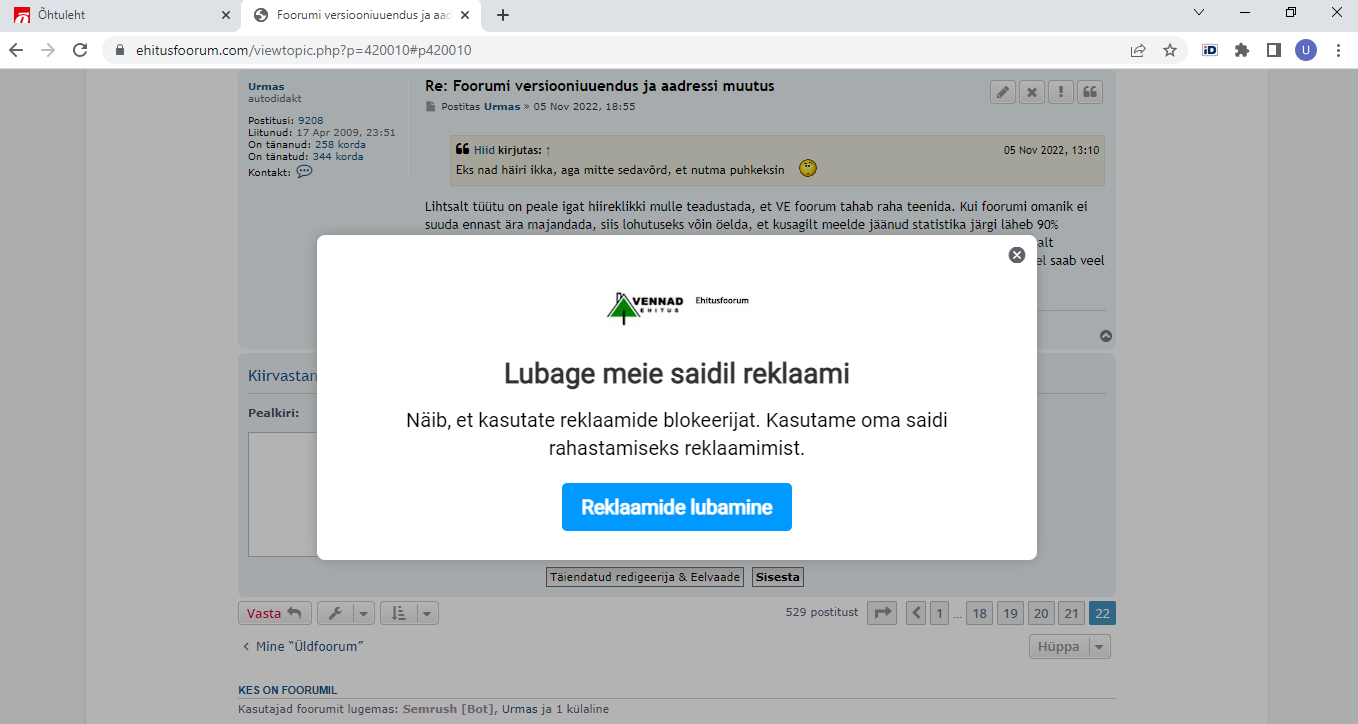Reload the page

(x=79, y=50)
